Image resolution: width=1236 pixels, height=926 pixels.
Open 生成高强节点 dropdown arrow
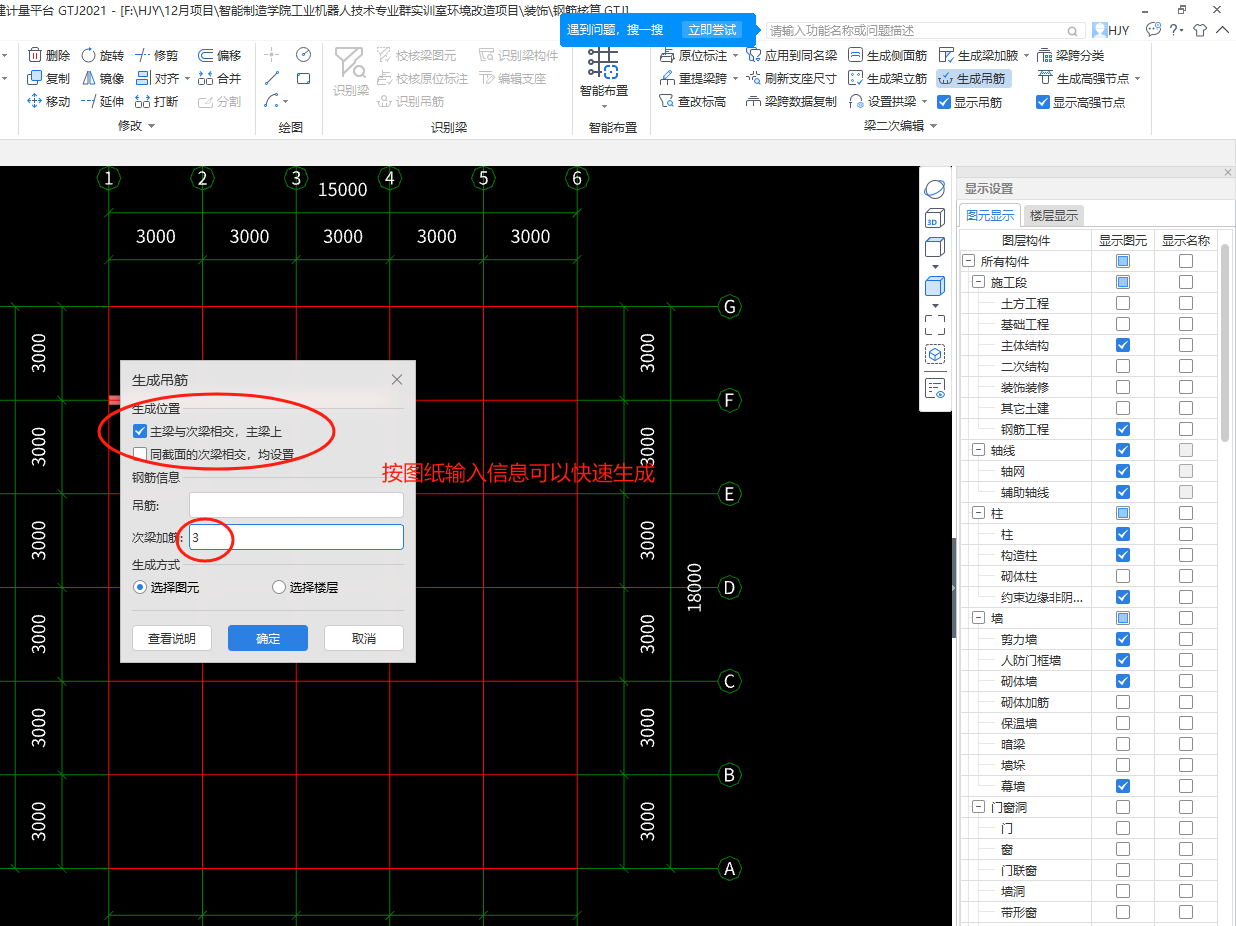tap(1137, 78)
